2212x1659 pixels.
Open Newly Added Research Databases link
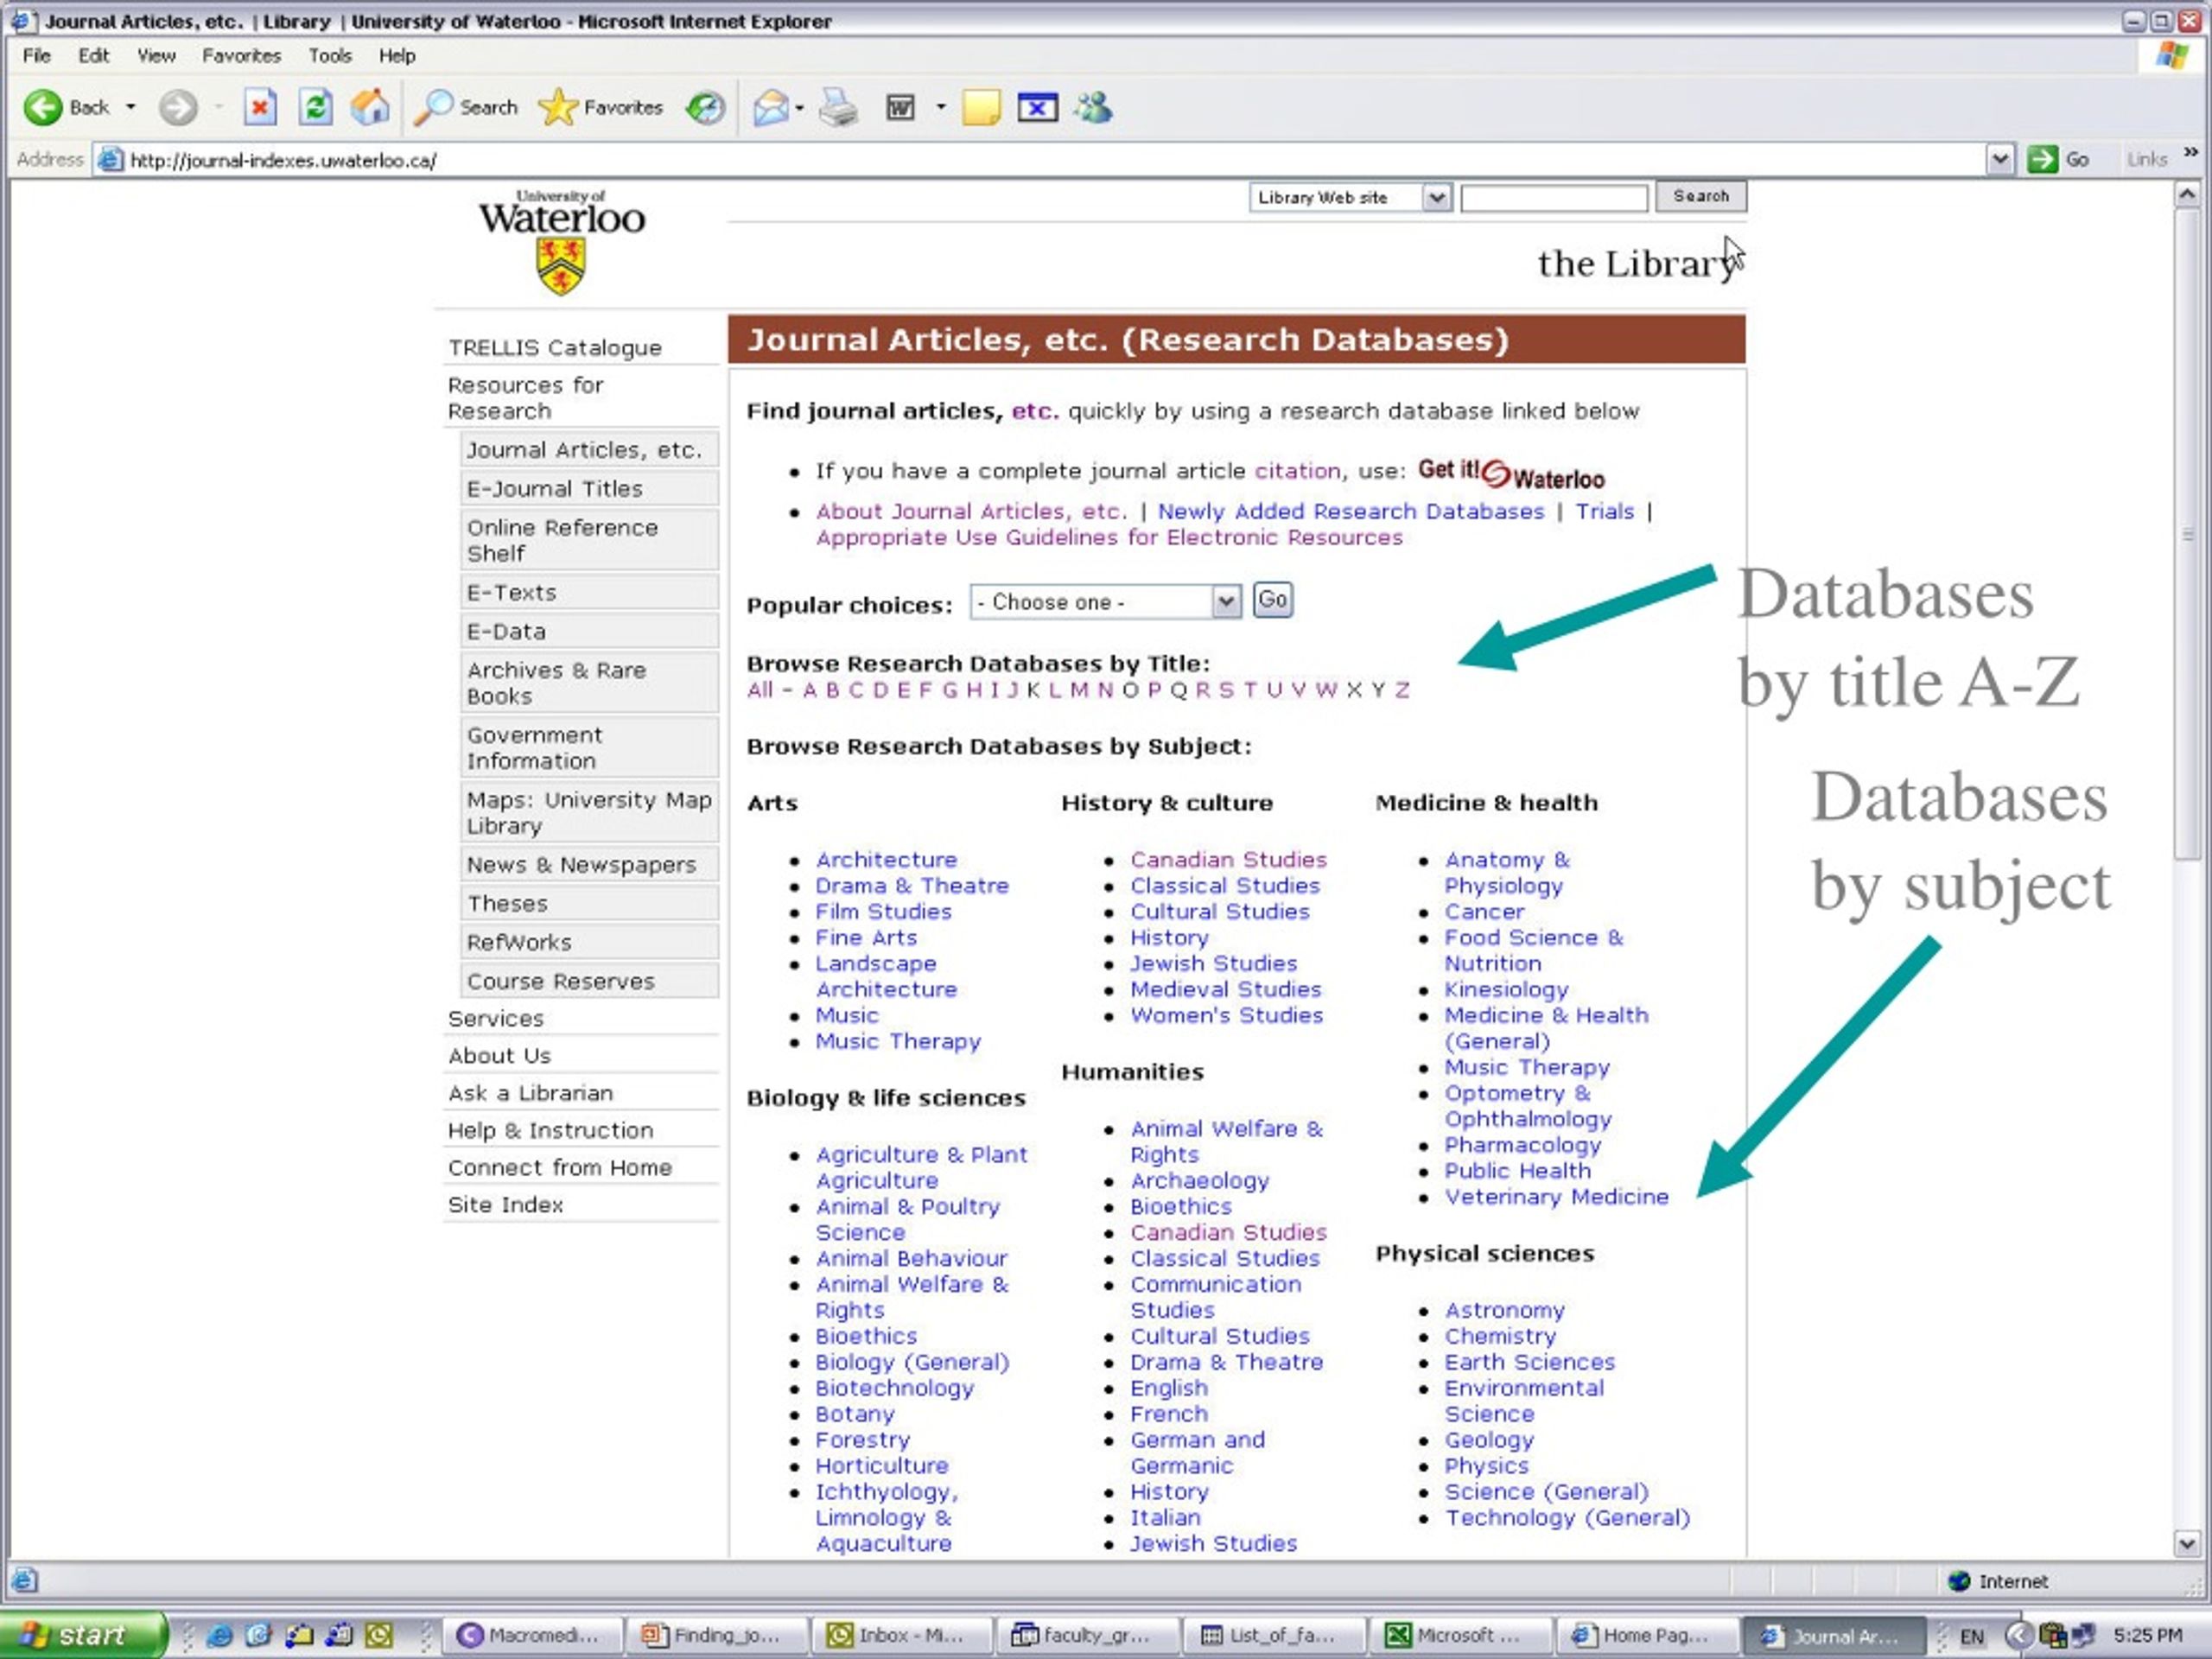1351,511
